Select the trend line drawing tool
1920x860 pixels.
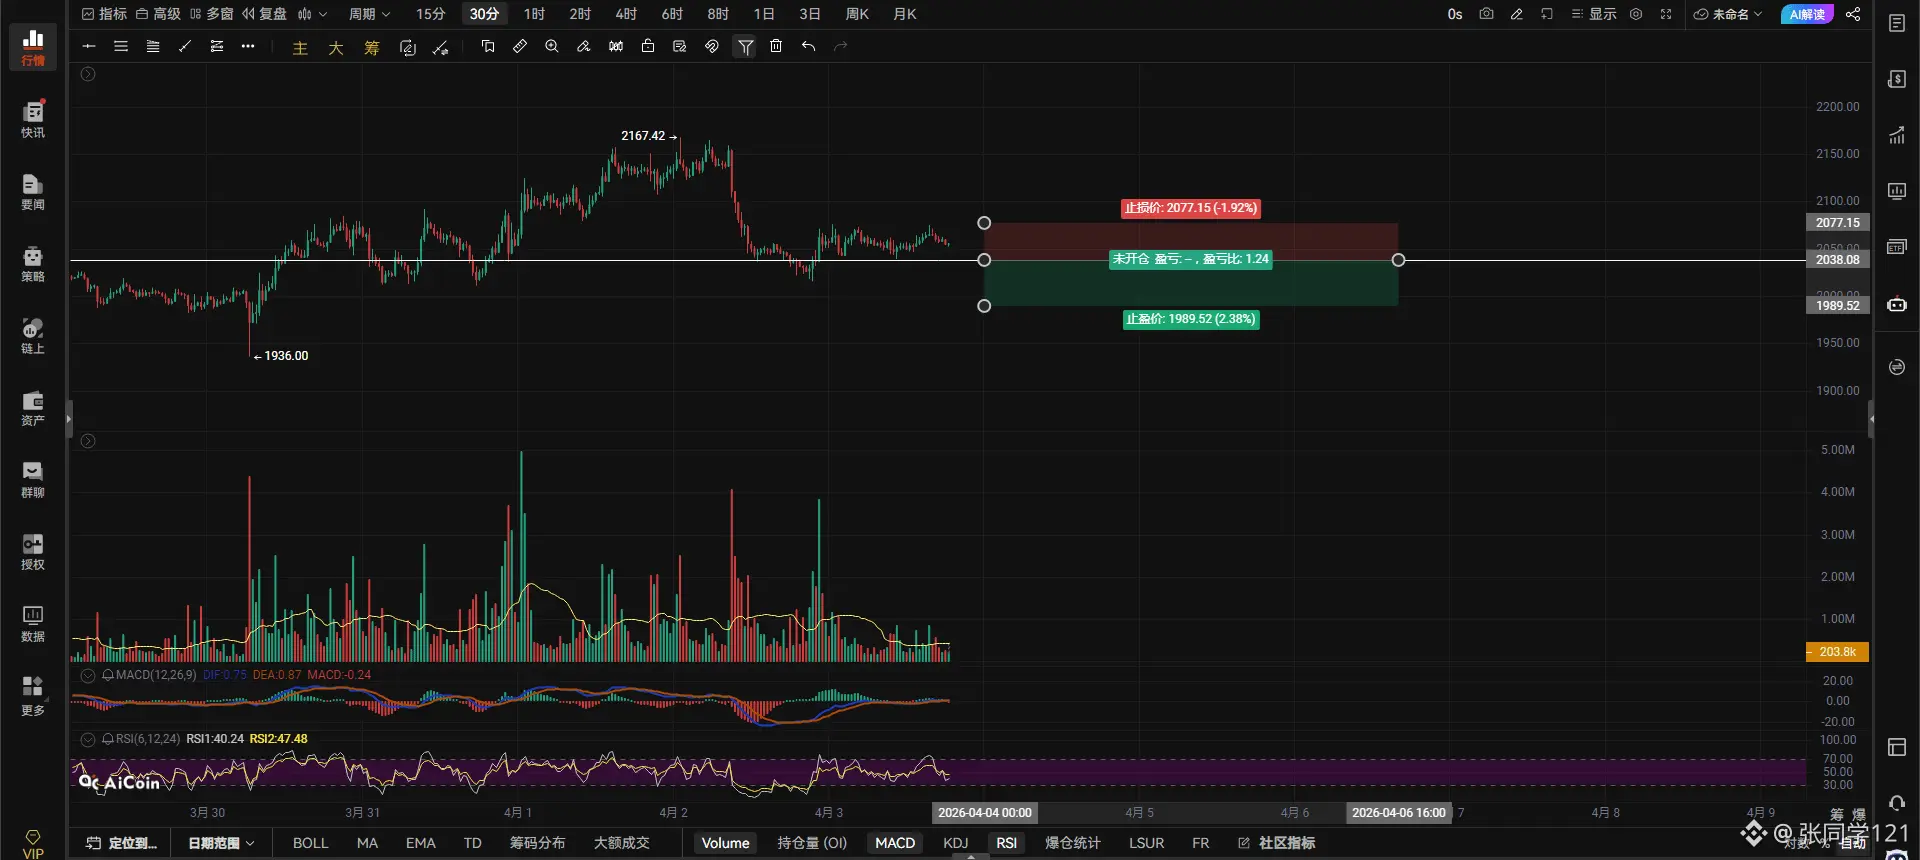click(185, 46)
